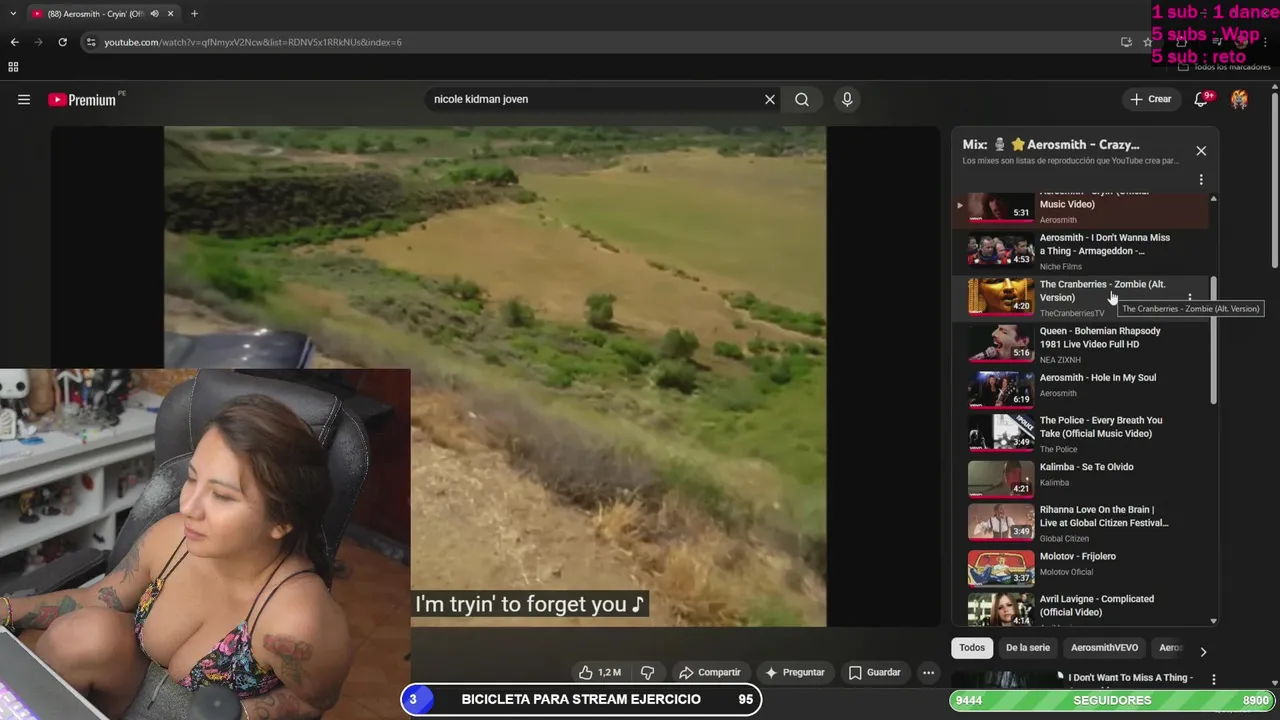Open browser apps grid shortcut
The image size is (1280, 720).
tap(13, 67)
